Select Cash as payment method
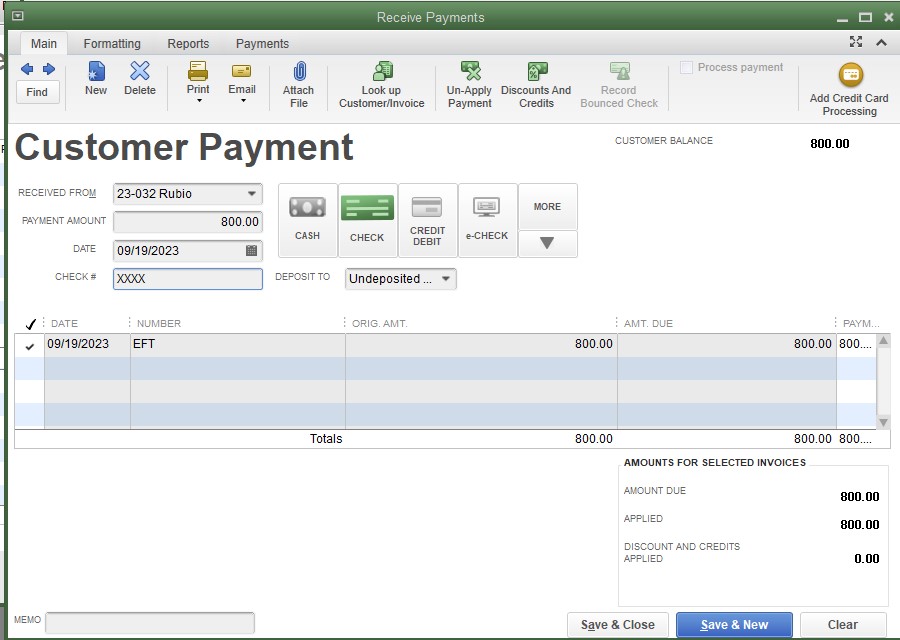 point(307,218)
